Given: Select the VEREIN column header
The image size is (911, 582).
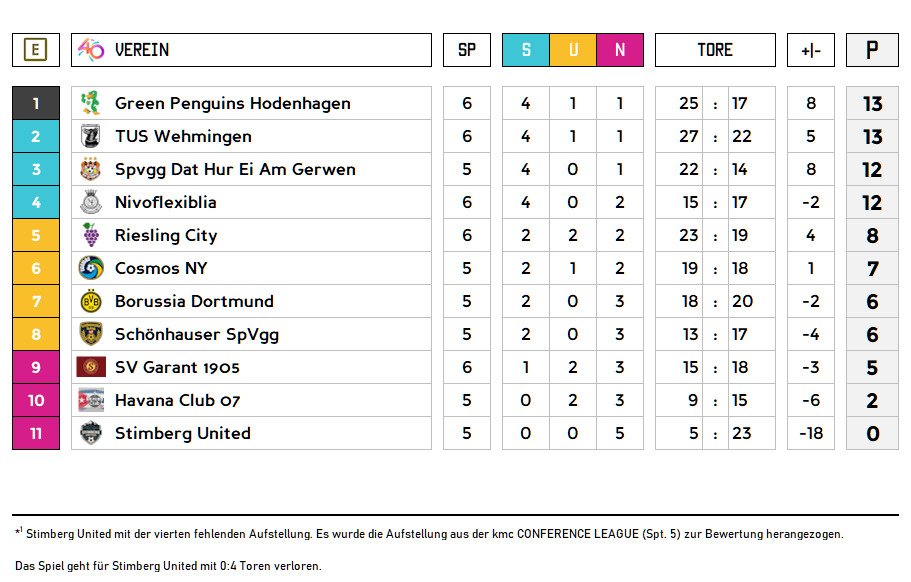Looking at the screenshot, I should tap(142, 50).
